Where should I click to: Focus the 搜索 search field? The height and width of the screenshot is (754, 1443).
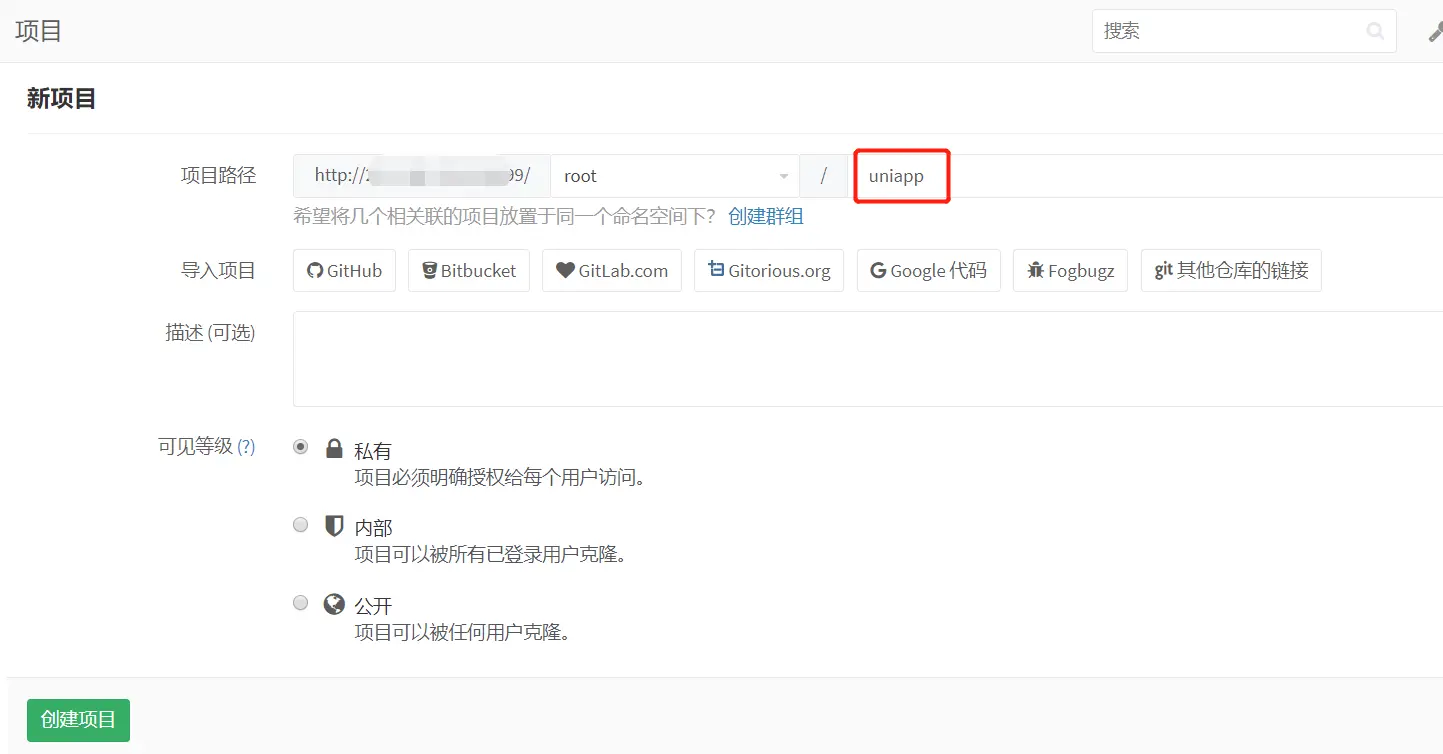coord(1244,31)
